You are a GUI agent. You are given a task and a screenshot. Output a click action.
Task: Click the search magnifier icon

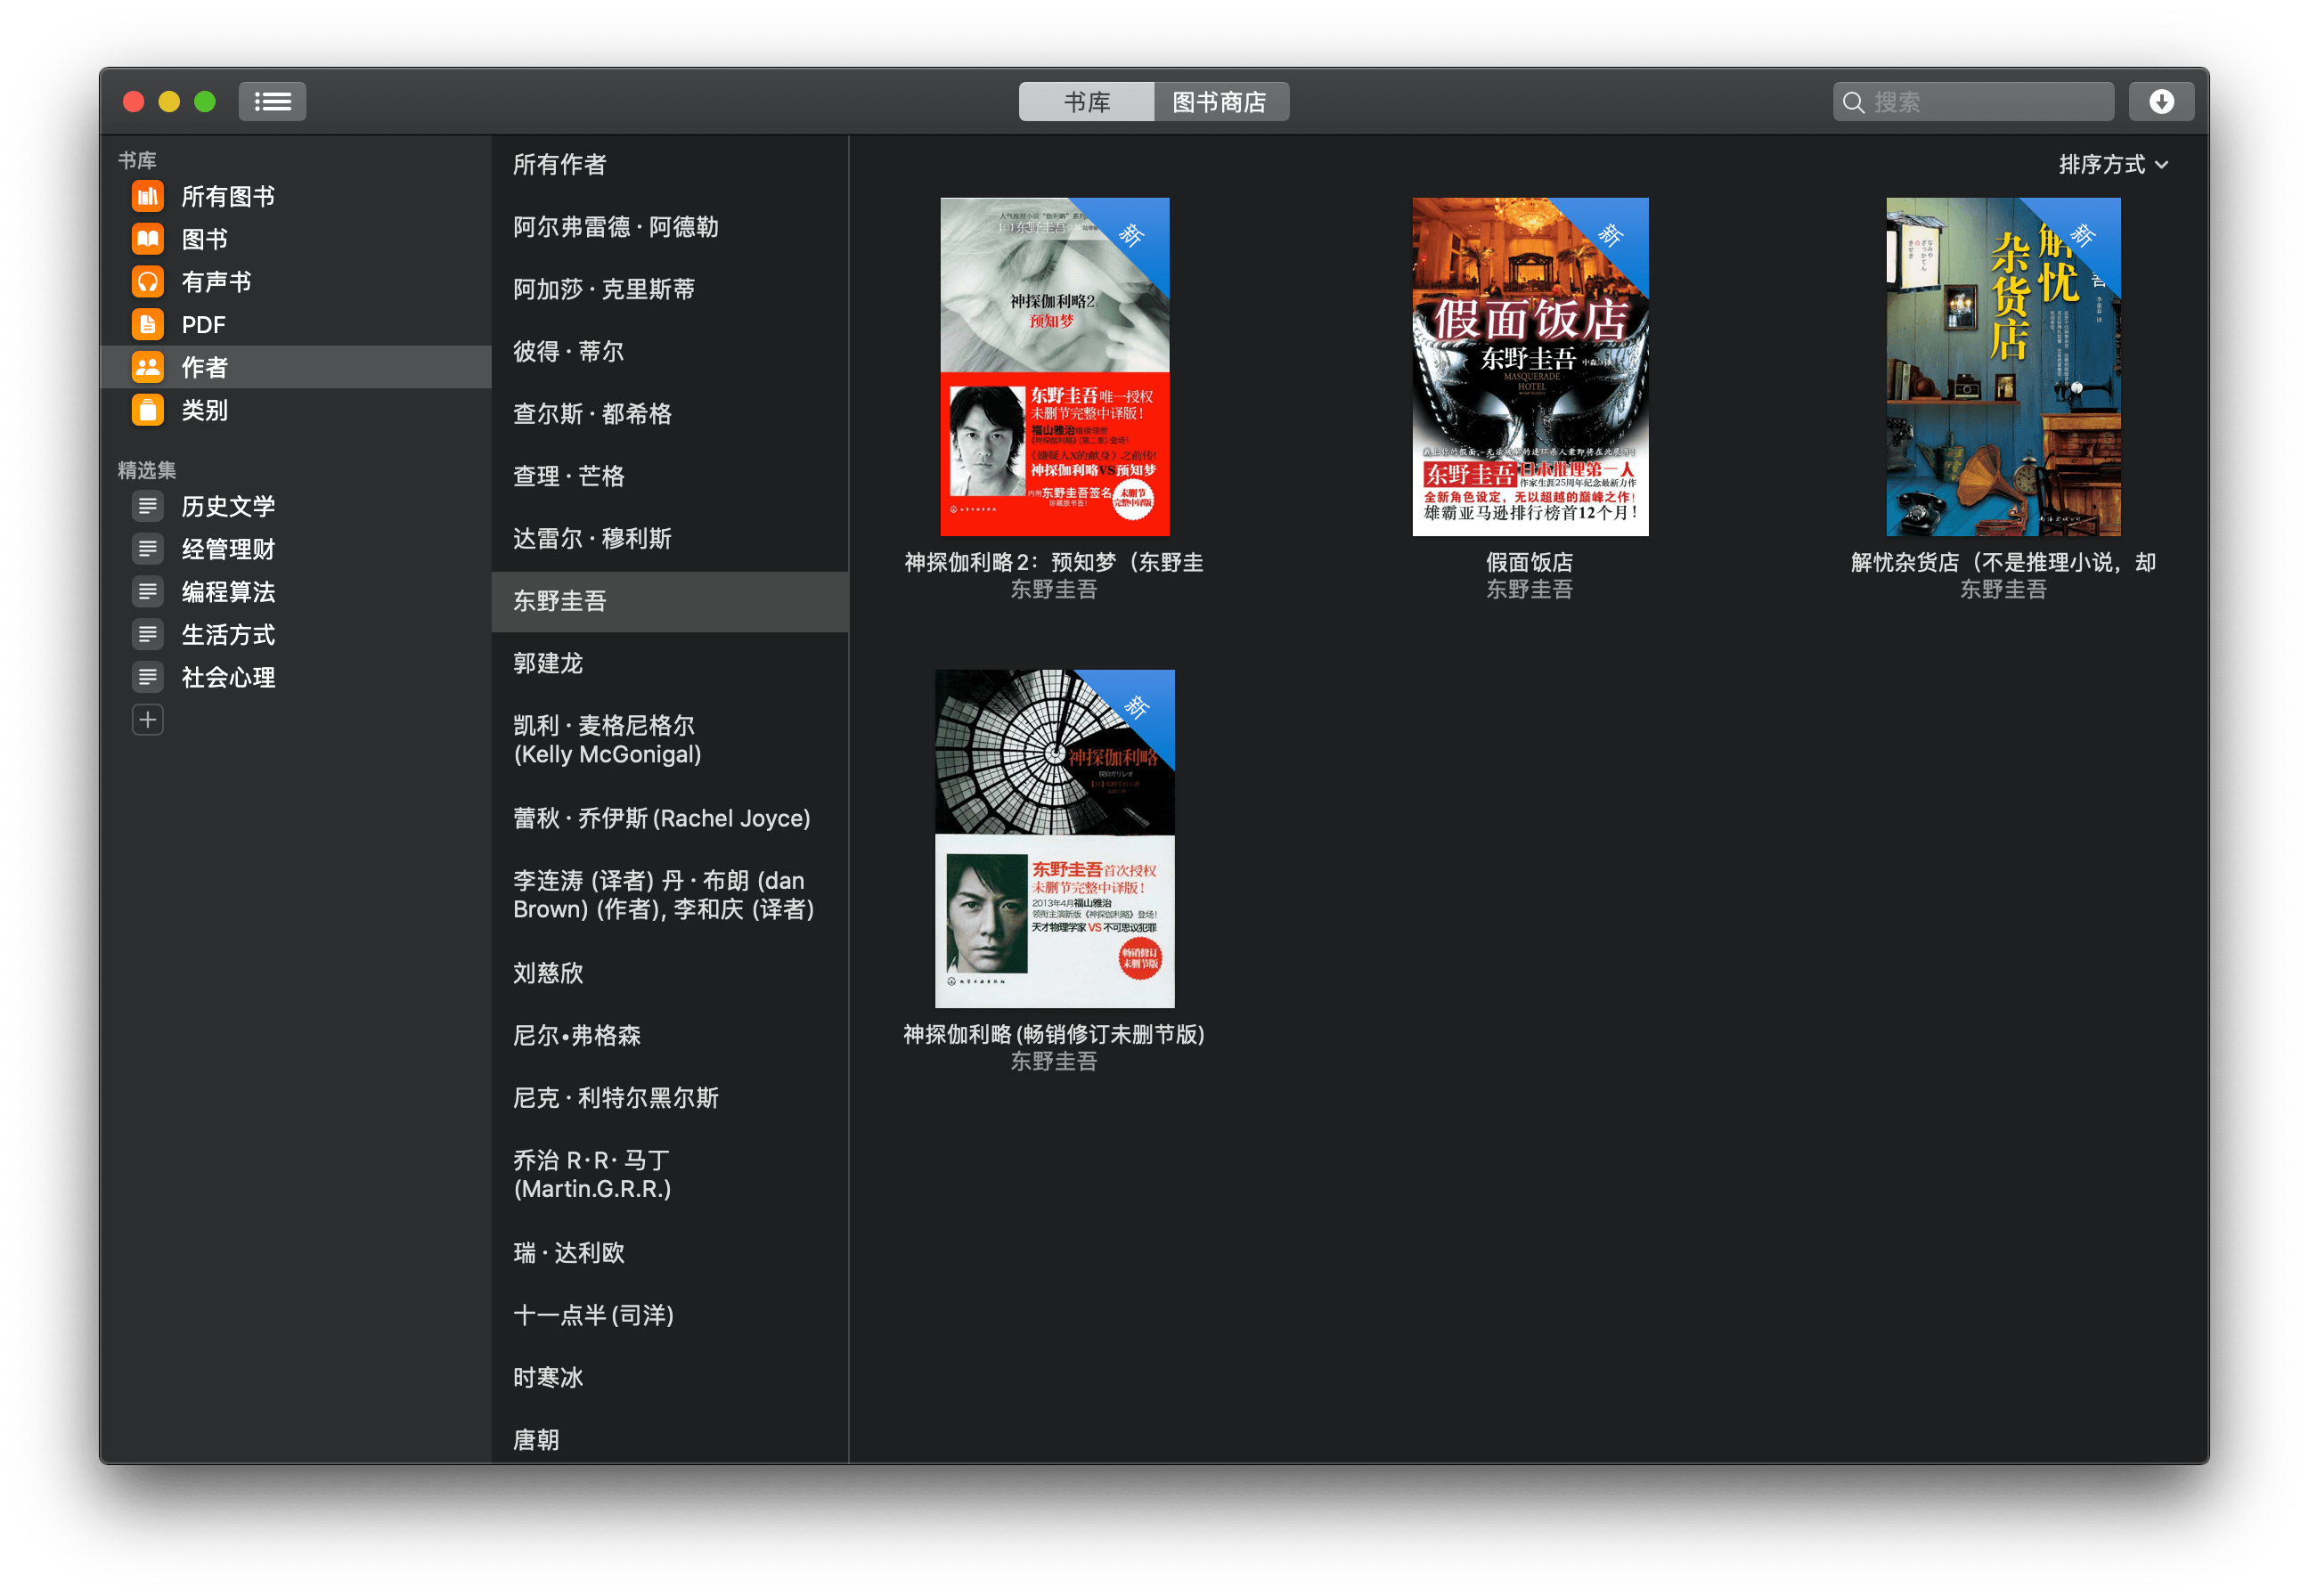[1853, 103]
